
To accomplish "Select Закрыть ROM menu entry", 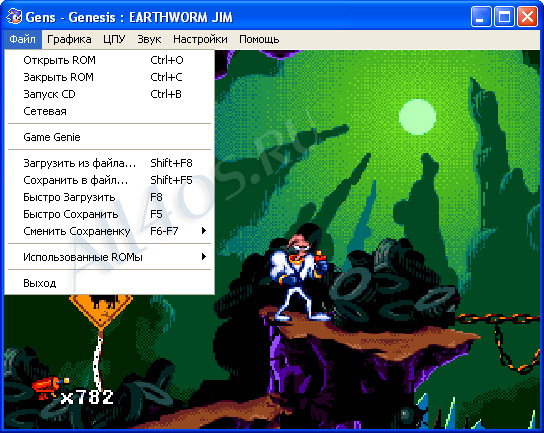I will point(109,77).
